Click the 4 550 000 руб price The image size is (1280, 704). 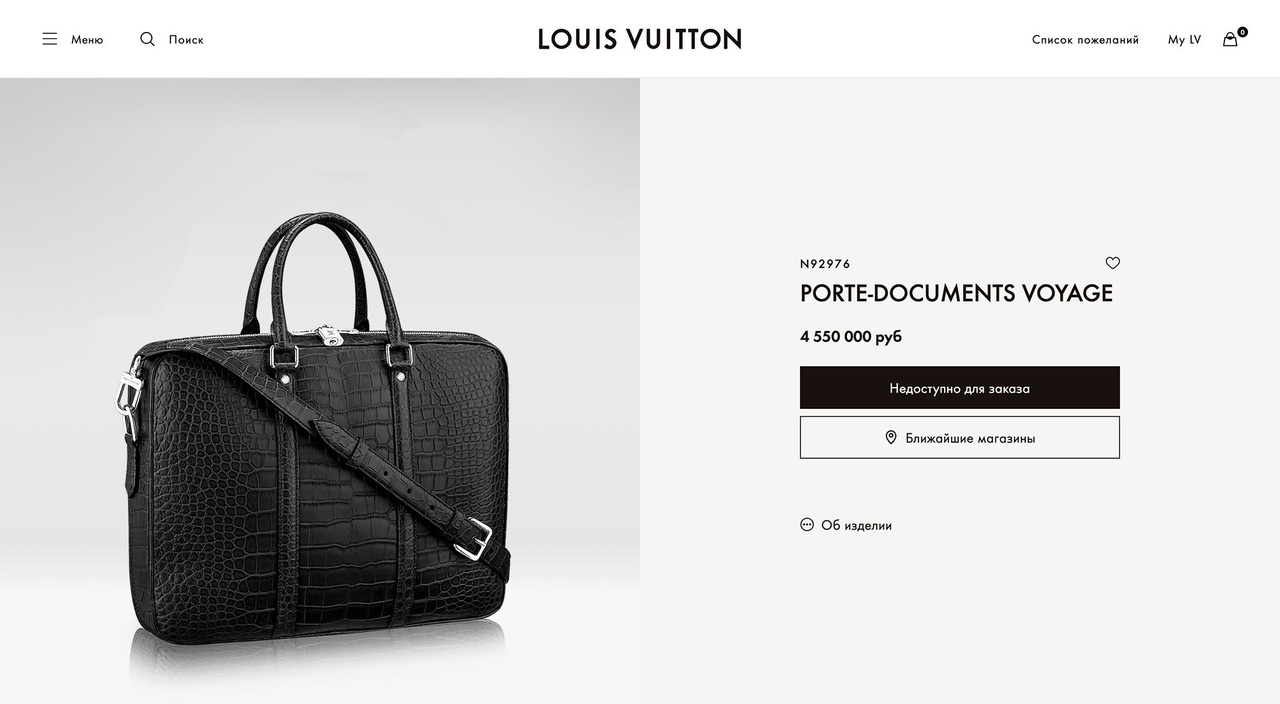coord(851,337)
